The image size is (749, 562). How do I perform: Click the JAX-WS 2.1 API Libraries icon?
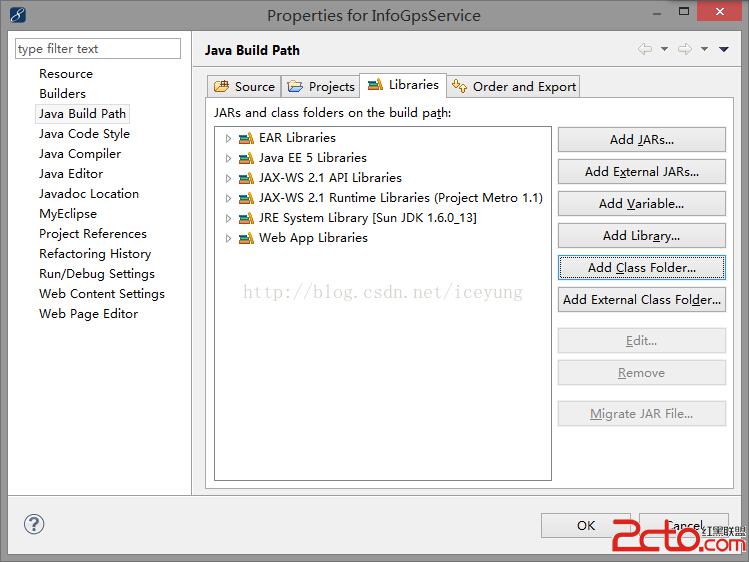(x=246, y=179)
